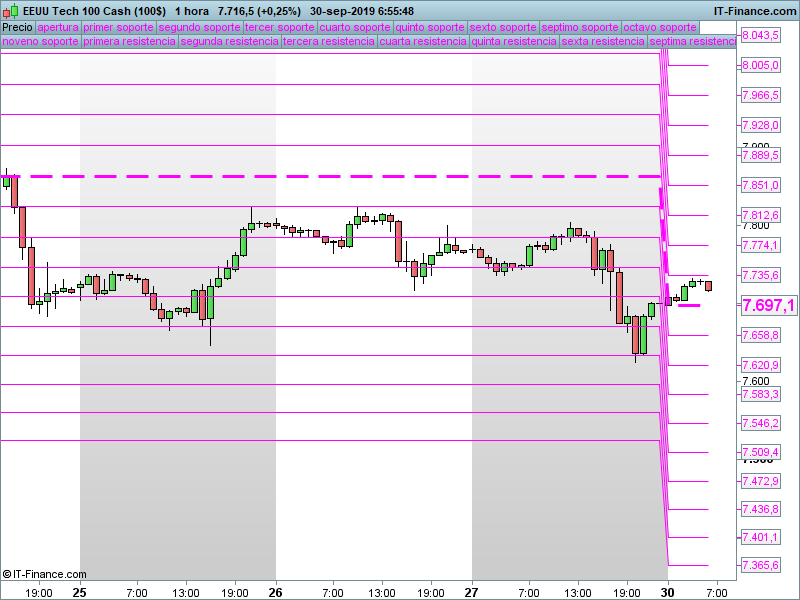Select the septima resistencia label

tap(692, 41)
